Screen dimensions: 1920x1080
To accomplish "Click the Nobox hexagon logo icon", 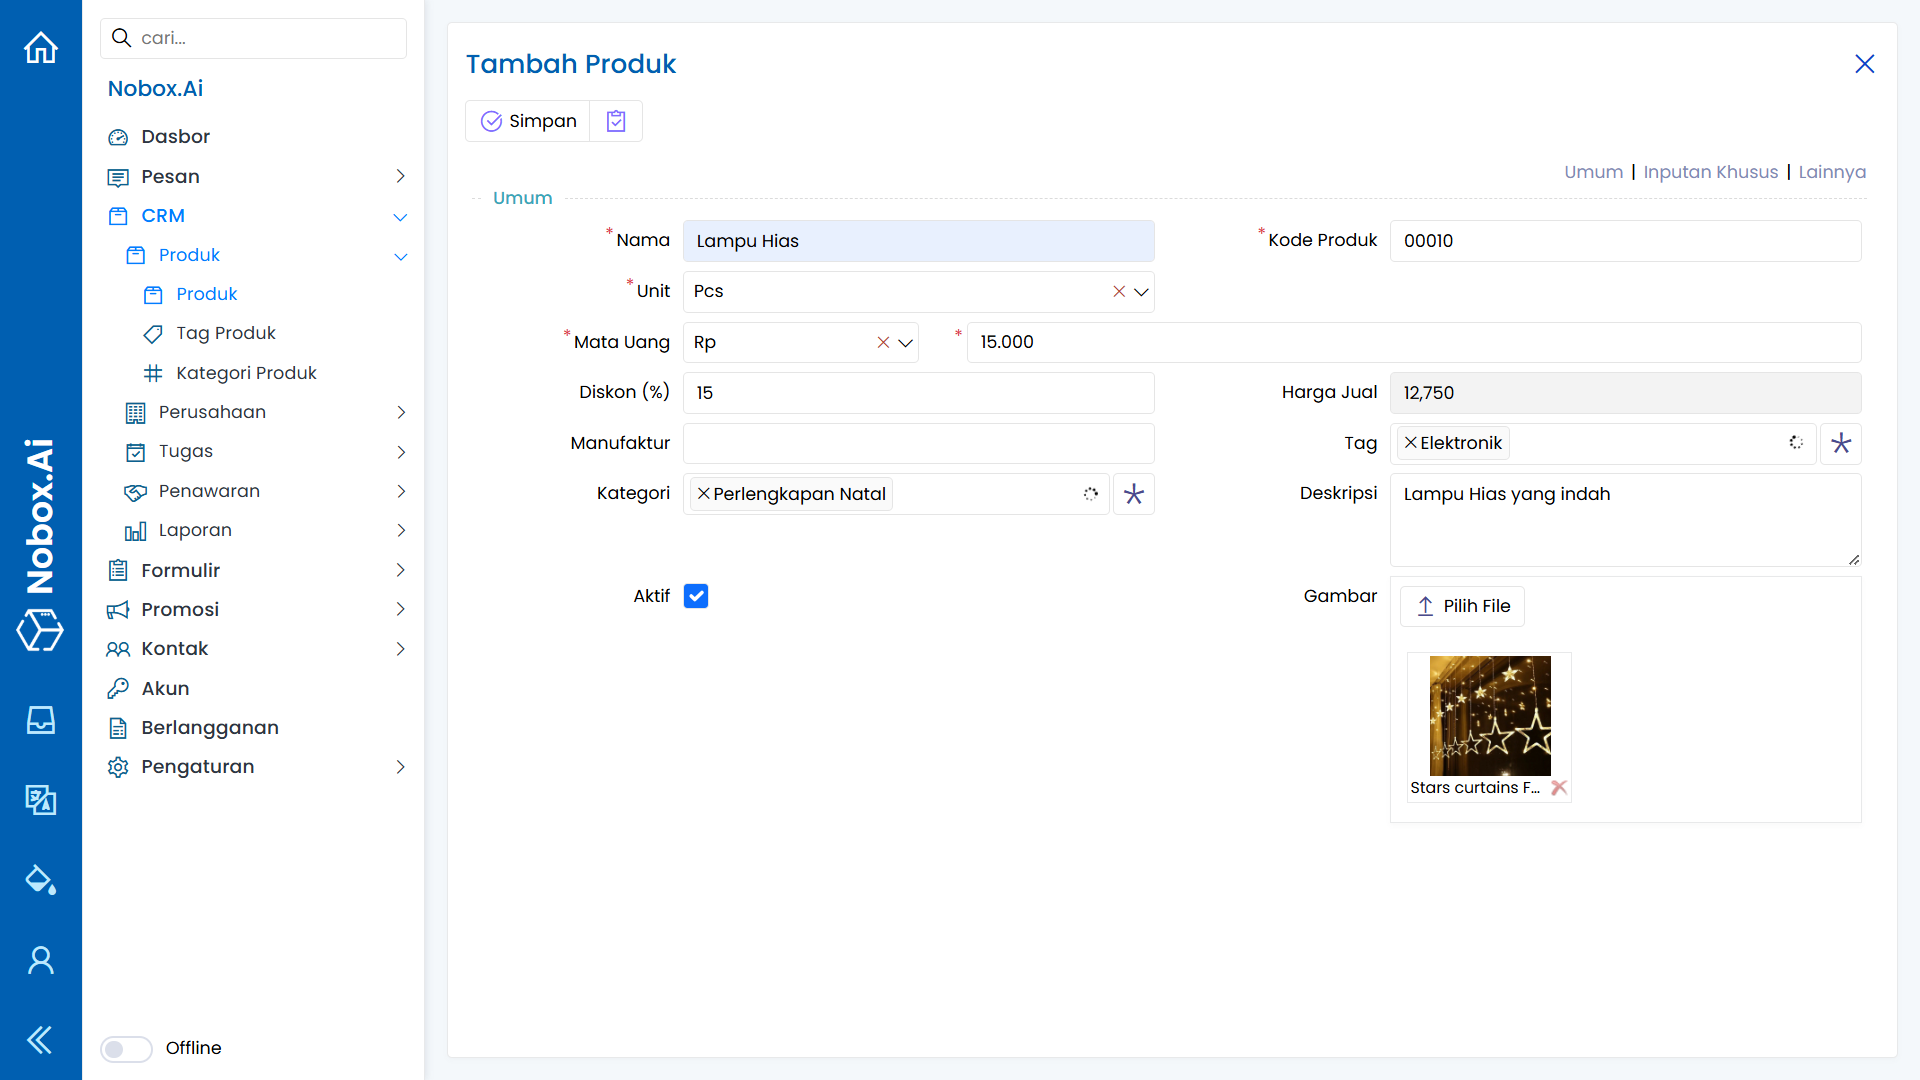I will 40,630.
